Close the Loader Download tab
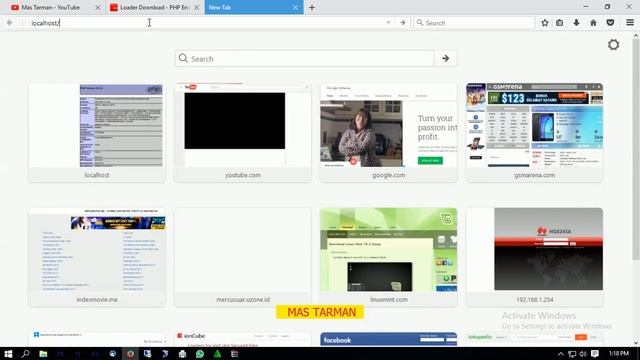 (196, 7)
